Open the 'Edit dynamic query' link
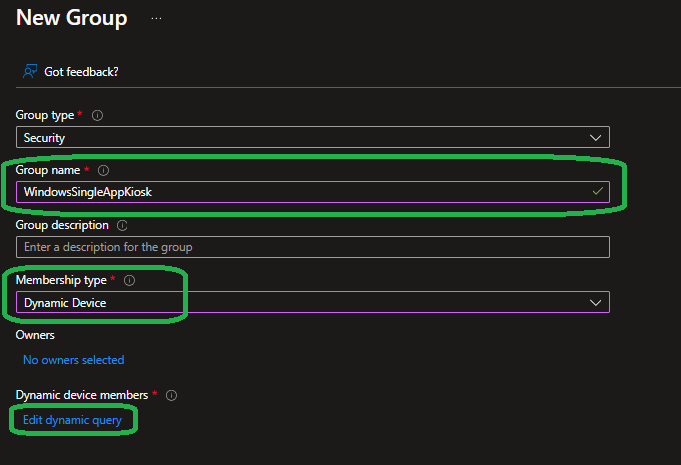This screenshot has height=465, width=681. pyautogui.click(x=72, y=420)
